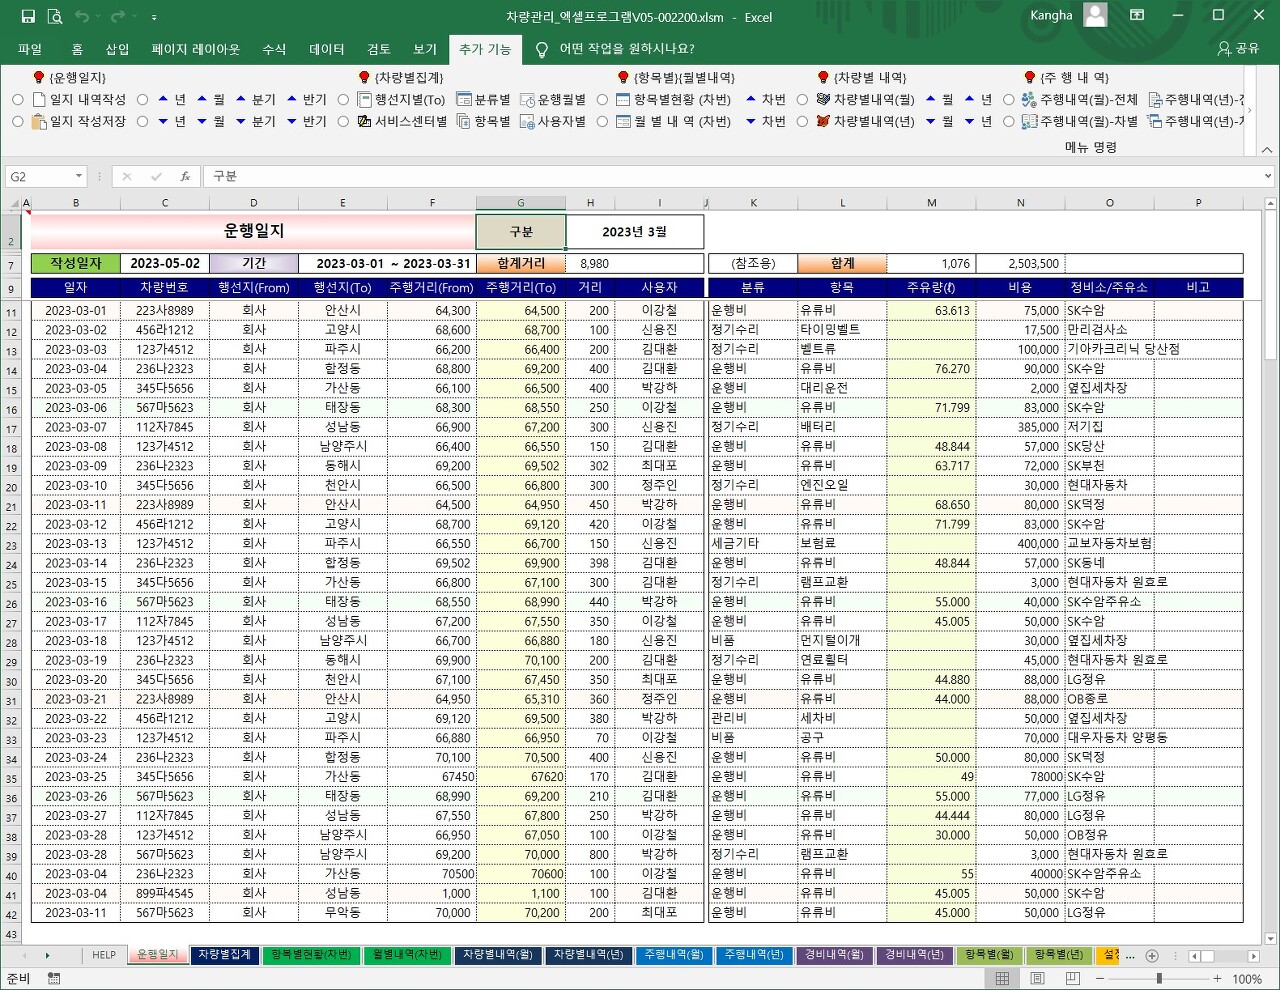Click the macro recording icon in status bar
Viewport: 1280px width, 990px height.
point(54,979)
